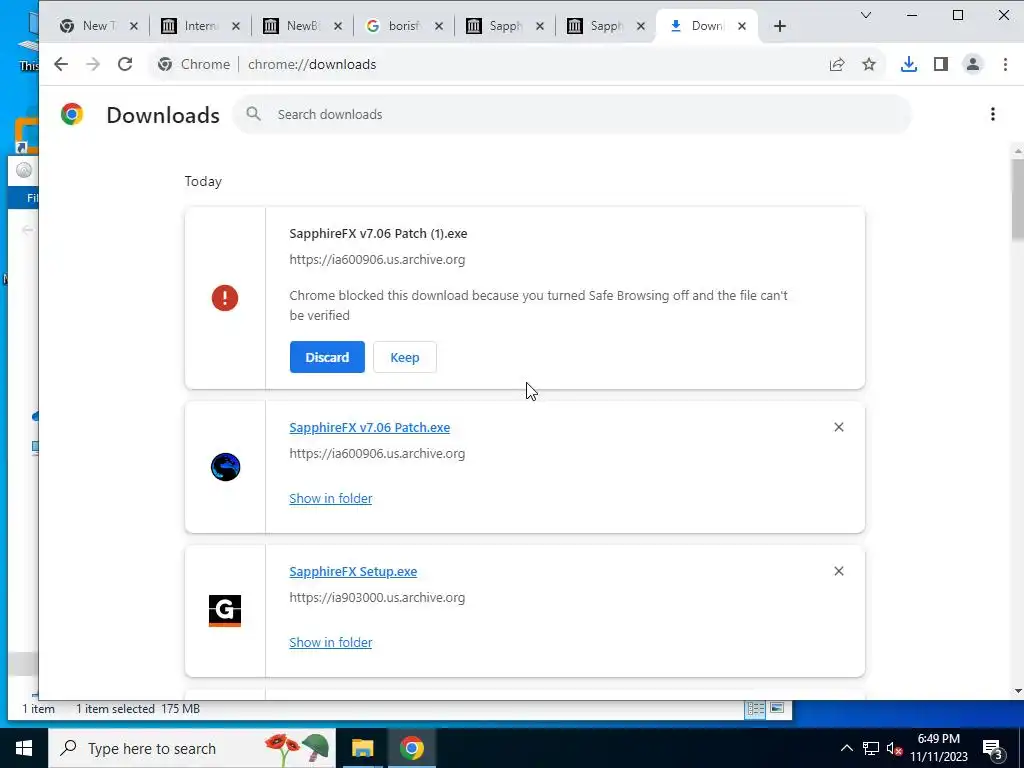The height and width of the screenshot is (768, 1024).
Task: Click the Today date heading
Action: pyautogui.click(x=203, y=182)
